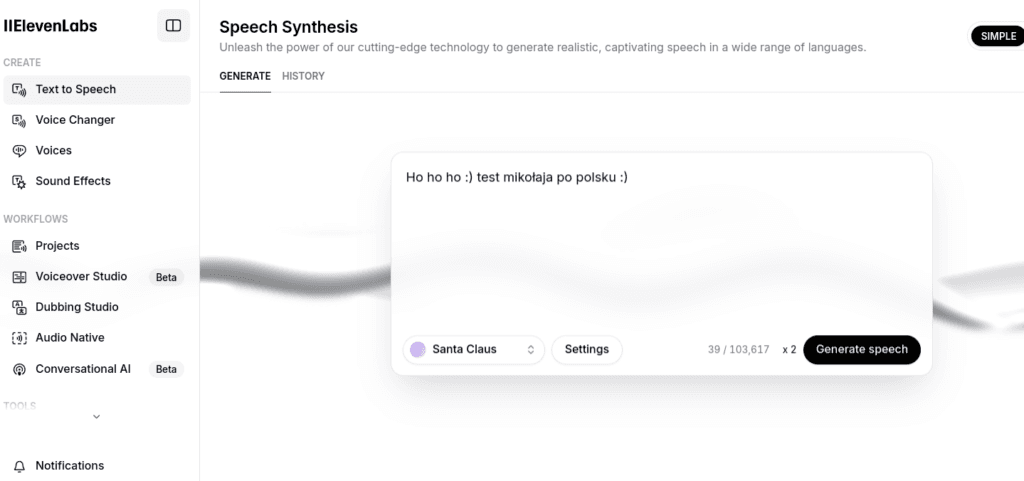
Task: Open Conversational AI icon
Action: (x=19, y=369)
